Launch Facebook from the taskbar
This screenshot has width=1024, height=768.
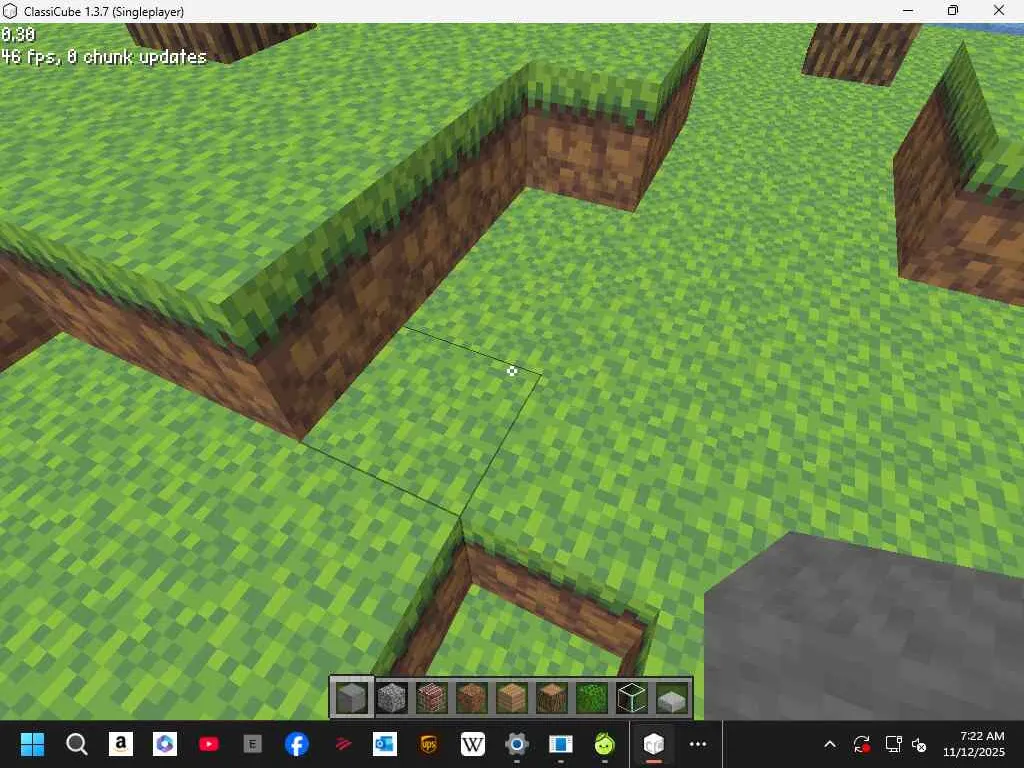click(x=296, y=744)
